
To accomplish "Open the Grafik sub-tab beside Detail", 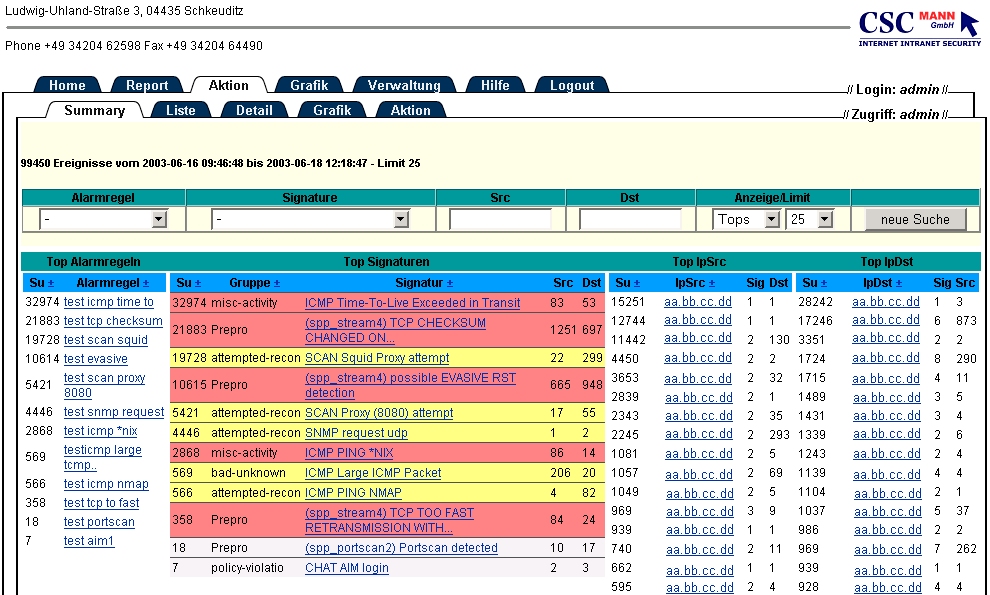I will tap(332, 110).
